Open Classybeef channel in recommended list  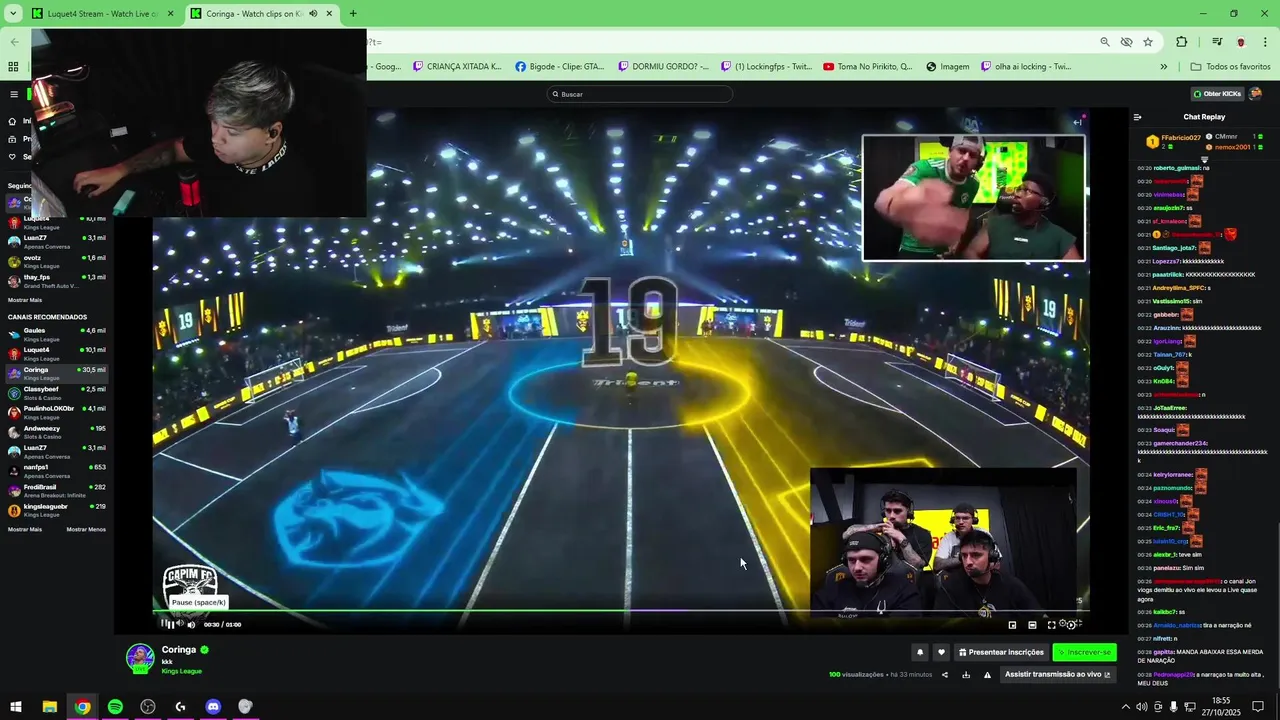tap(57, 393)
